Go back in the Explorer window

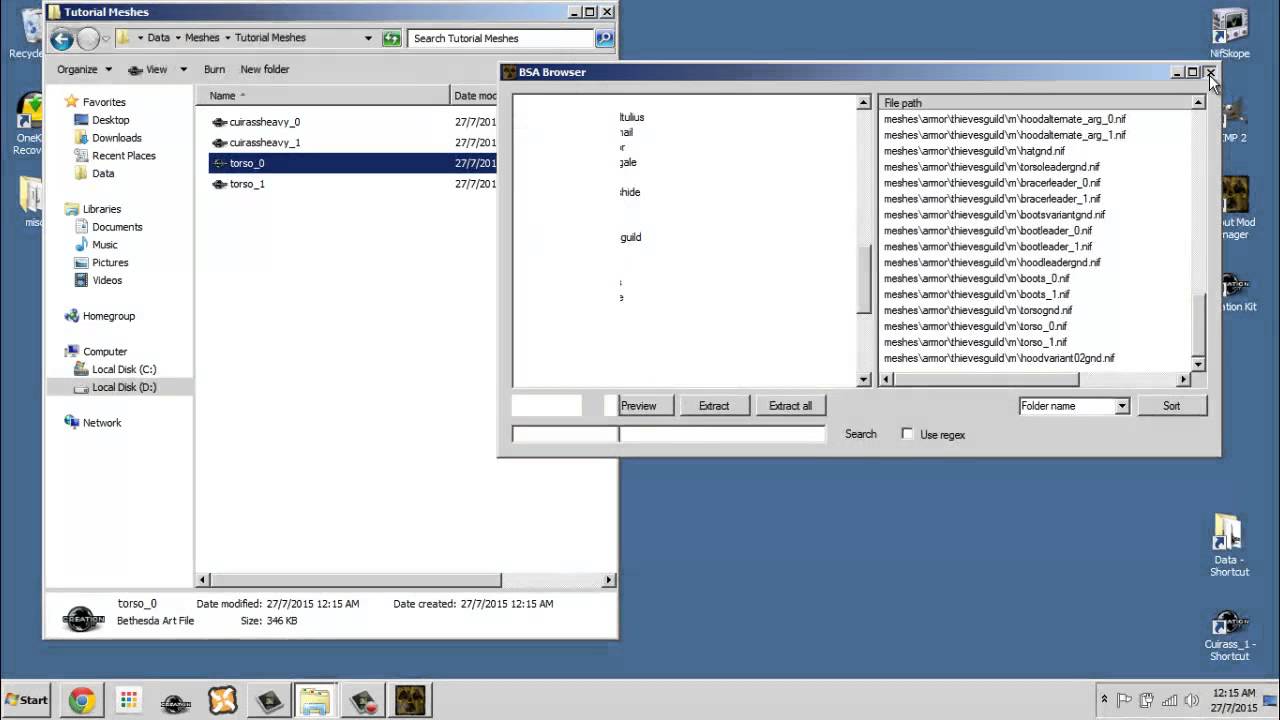coord(62,39)
